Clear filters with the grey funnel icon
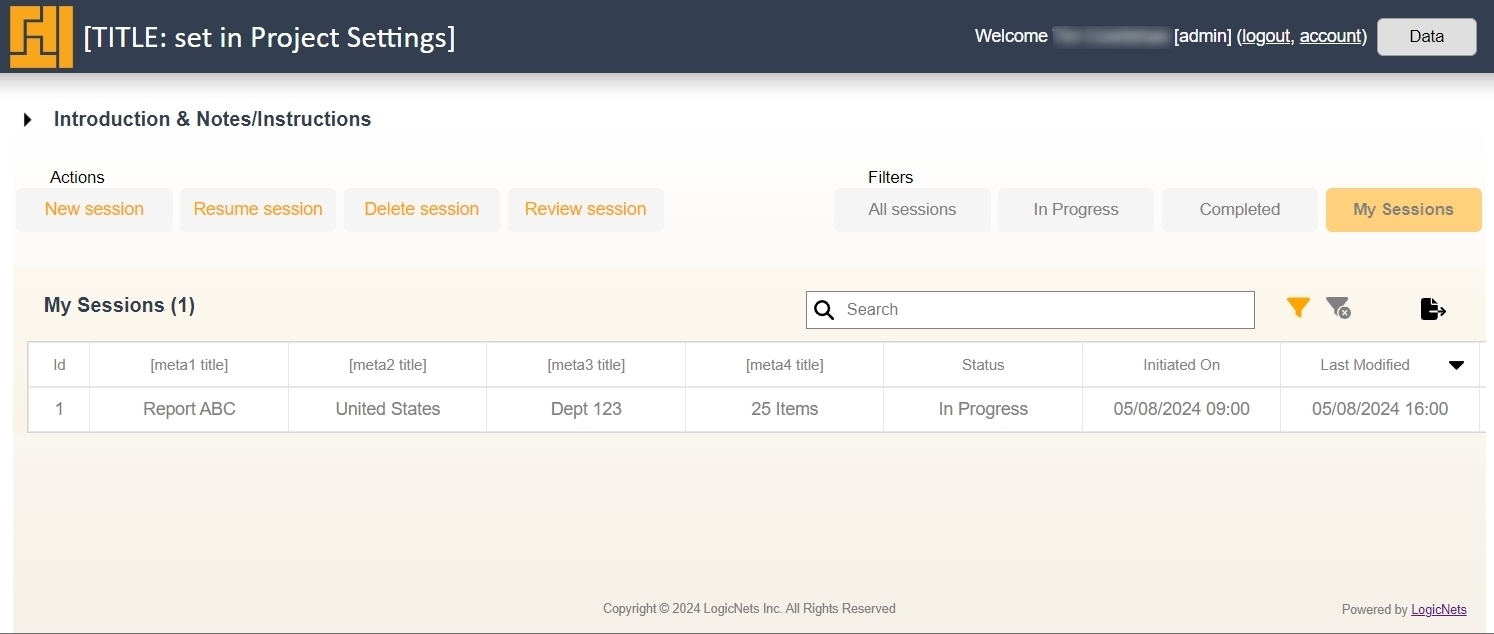 click(1338, 308)
